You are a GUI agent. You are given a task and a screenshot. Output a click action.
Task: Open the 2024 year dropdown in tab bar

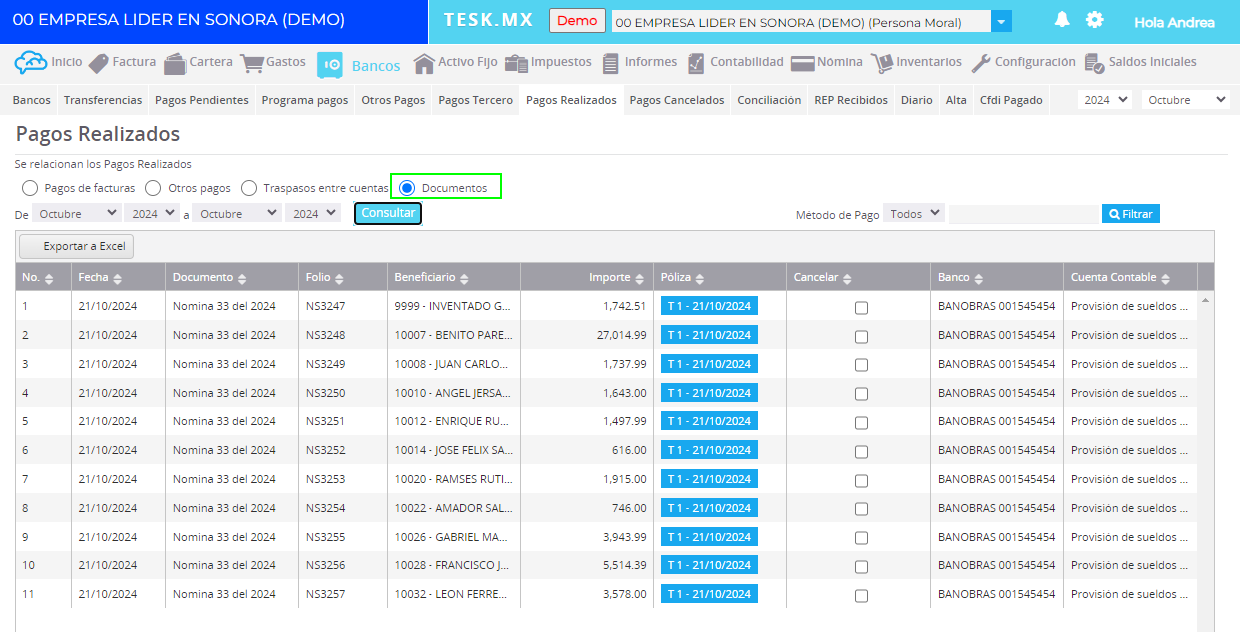(x=1105, y=100)
